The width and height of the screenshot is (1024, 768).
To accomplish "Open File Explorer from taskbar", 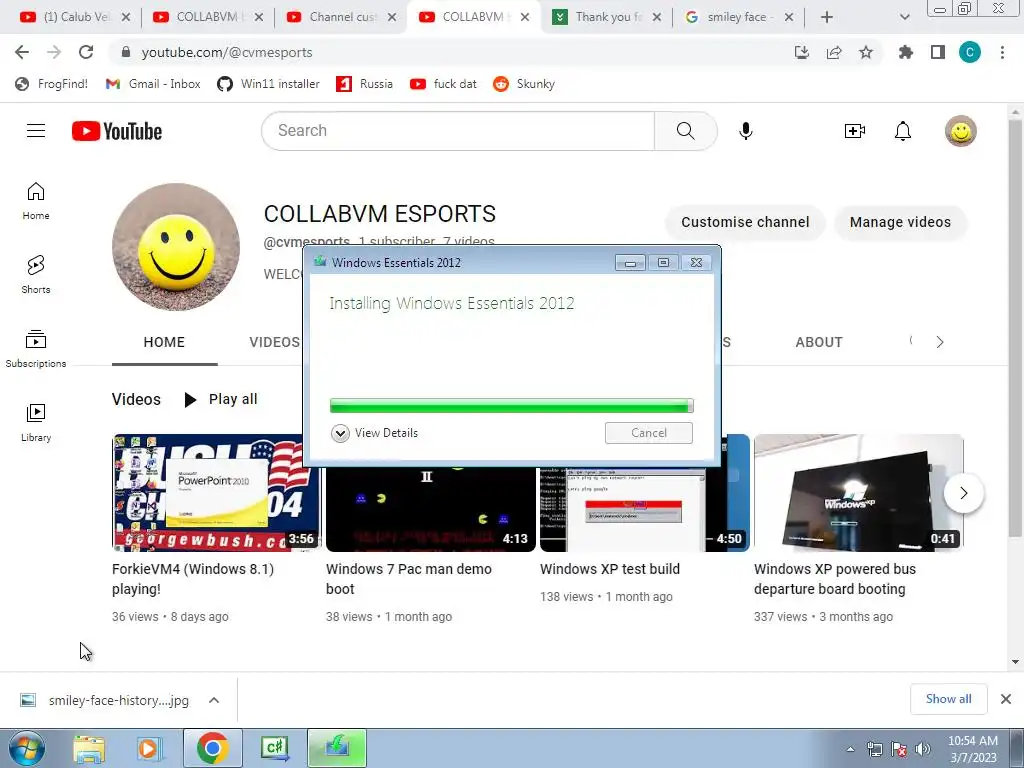I will click(x=89, y=749).
